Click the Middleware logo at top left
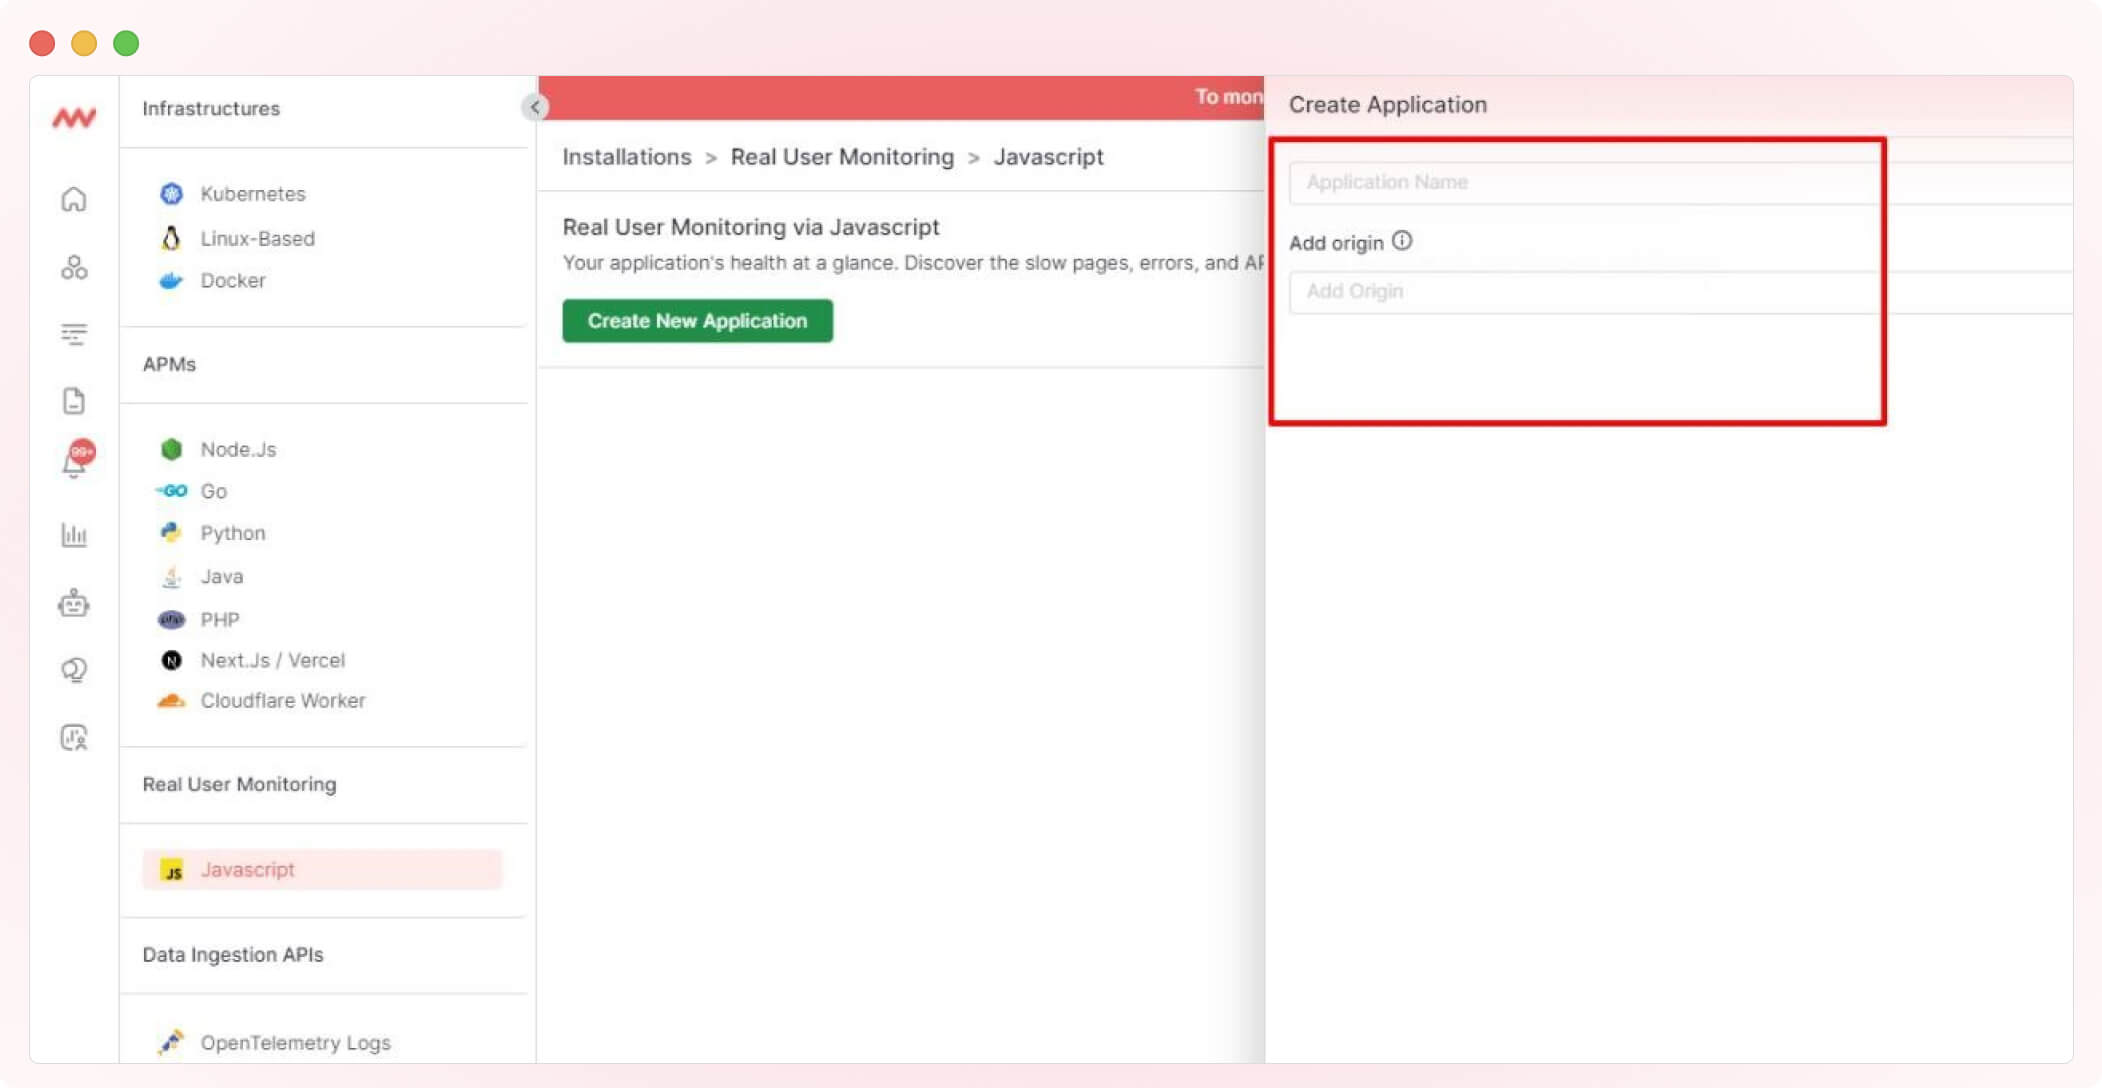 (x=74, y=117)
